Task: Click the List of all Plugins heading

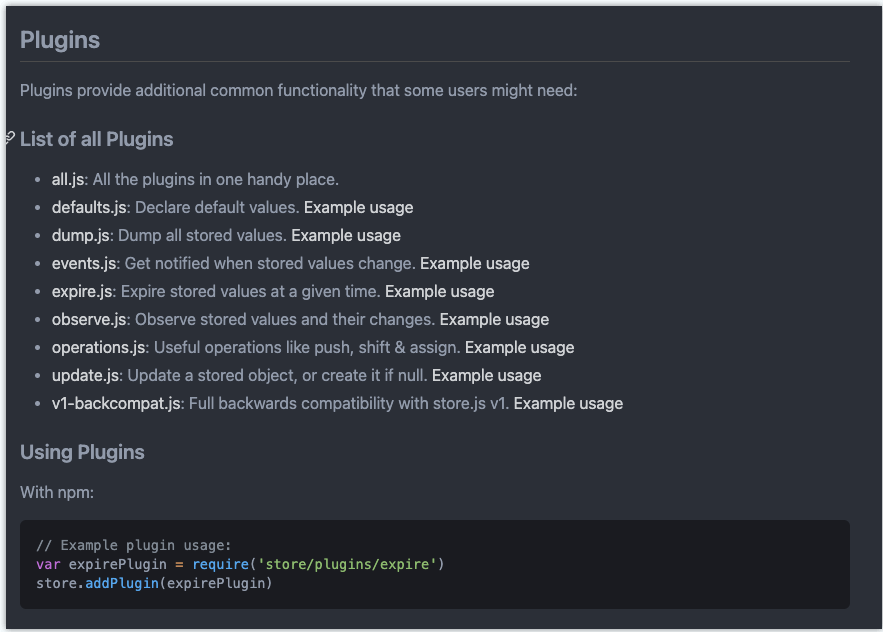Action: (97, 139)
